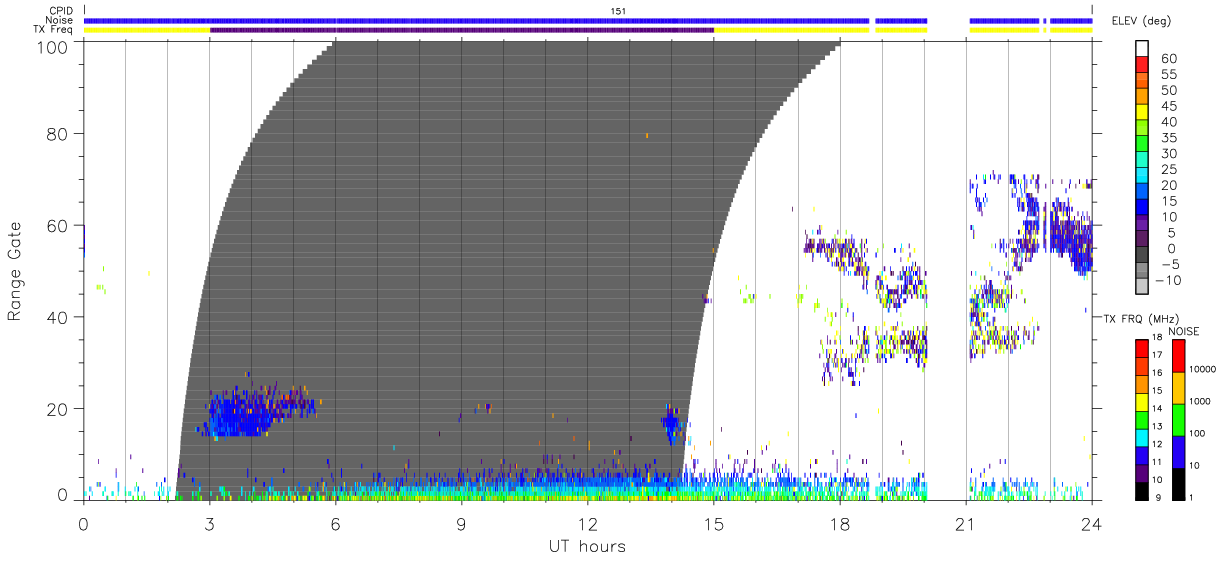Click the 100 label on NOISE scale
This screenshot has height=567, width=1228.
click(x=1195, y=433)
